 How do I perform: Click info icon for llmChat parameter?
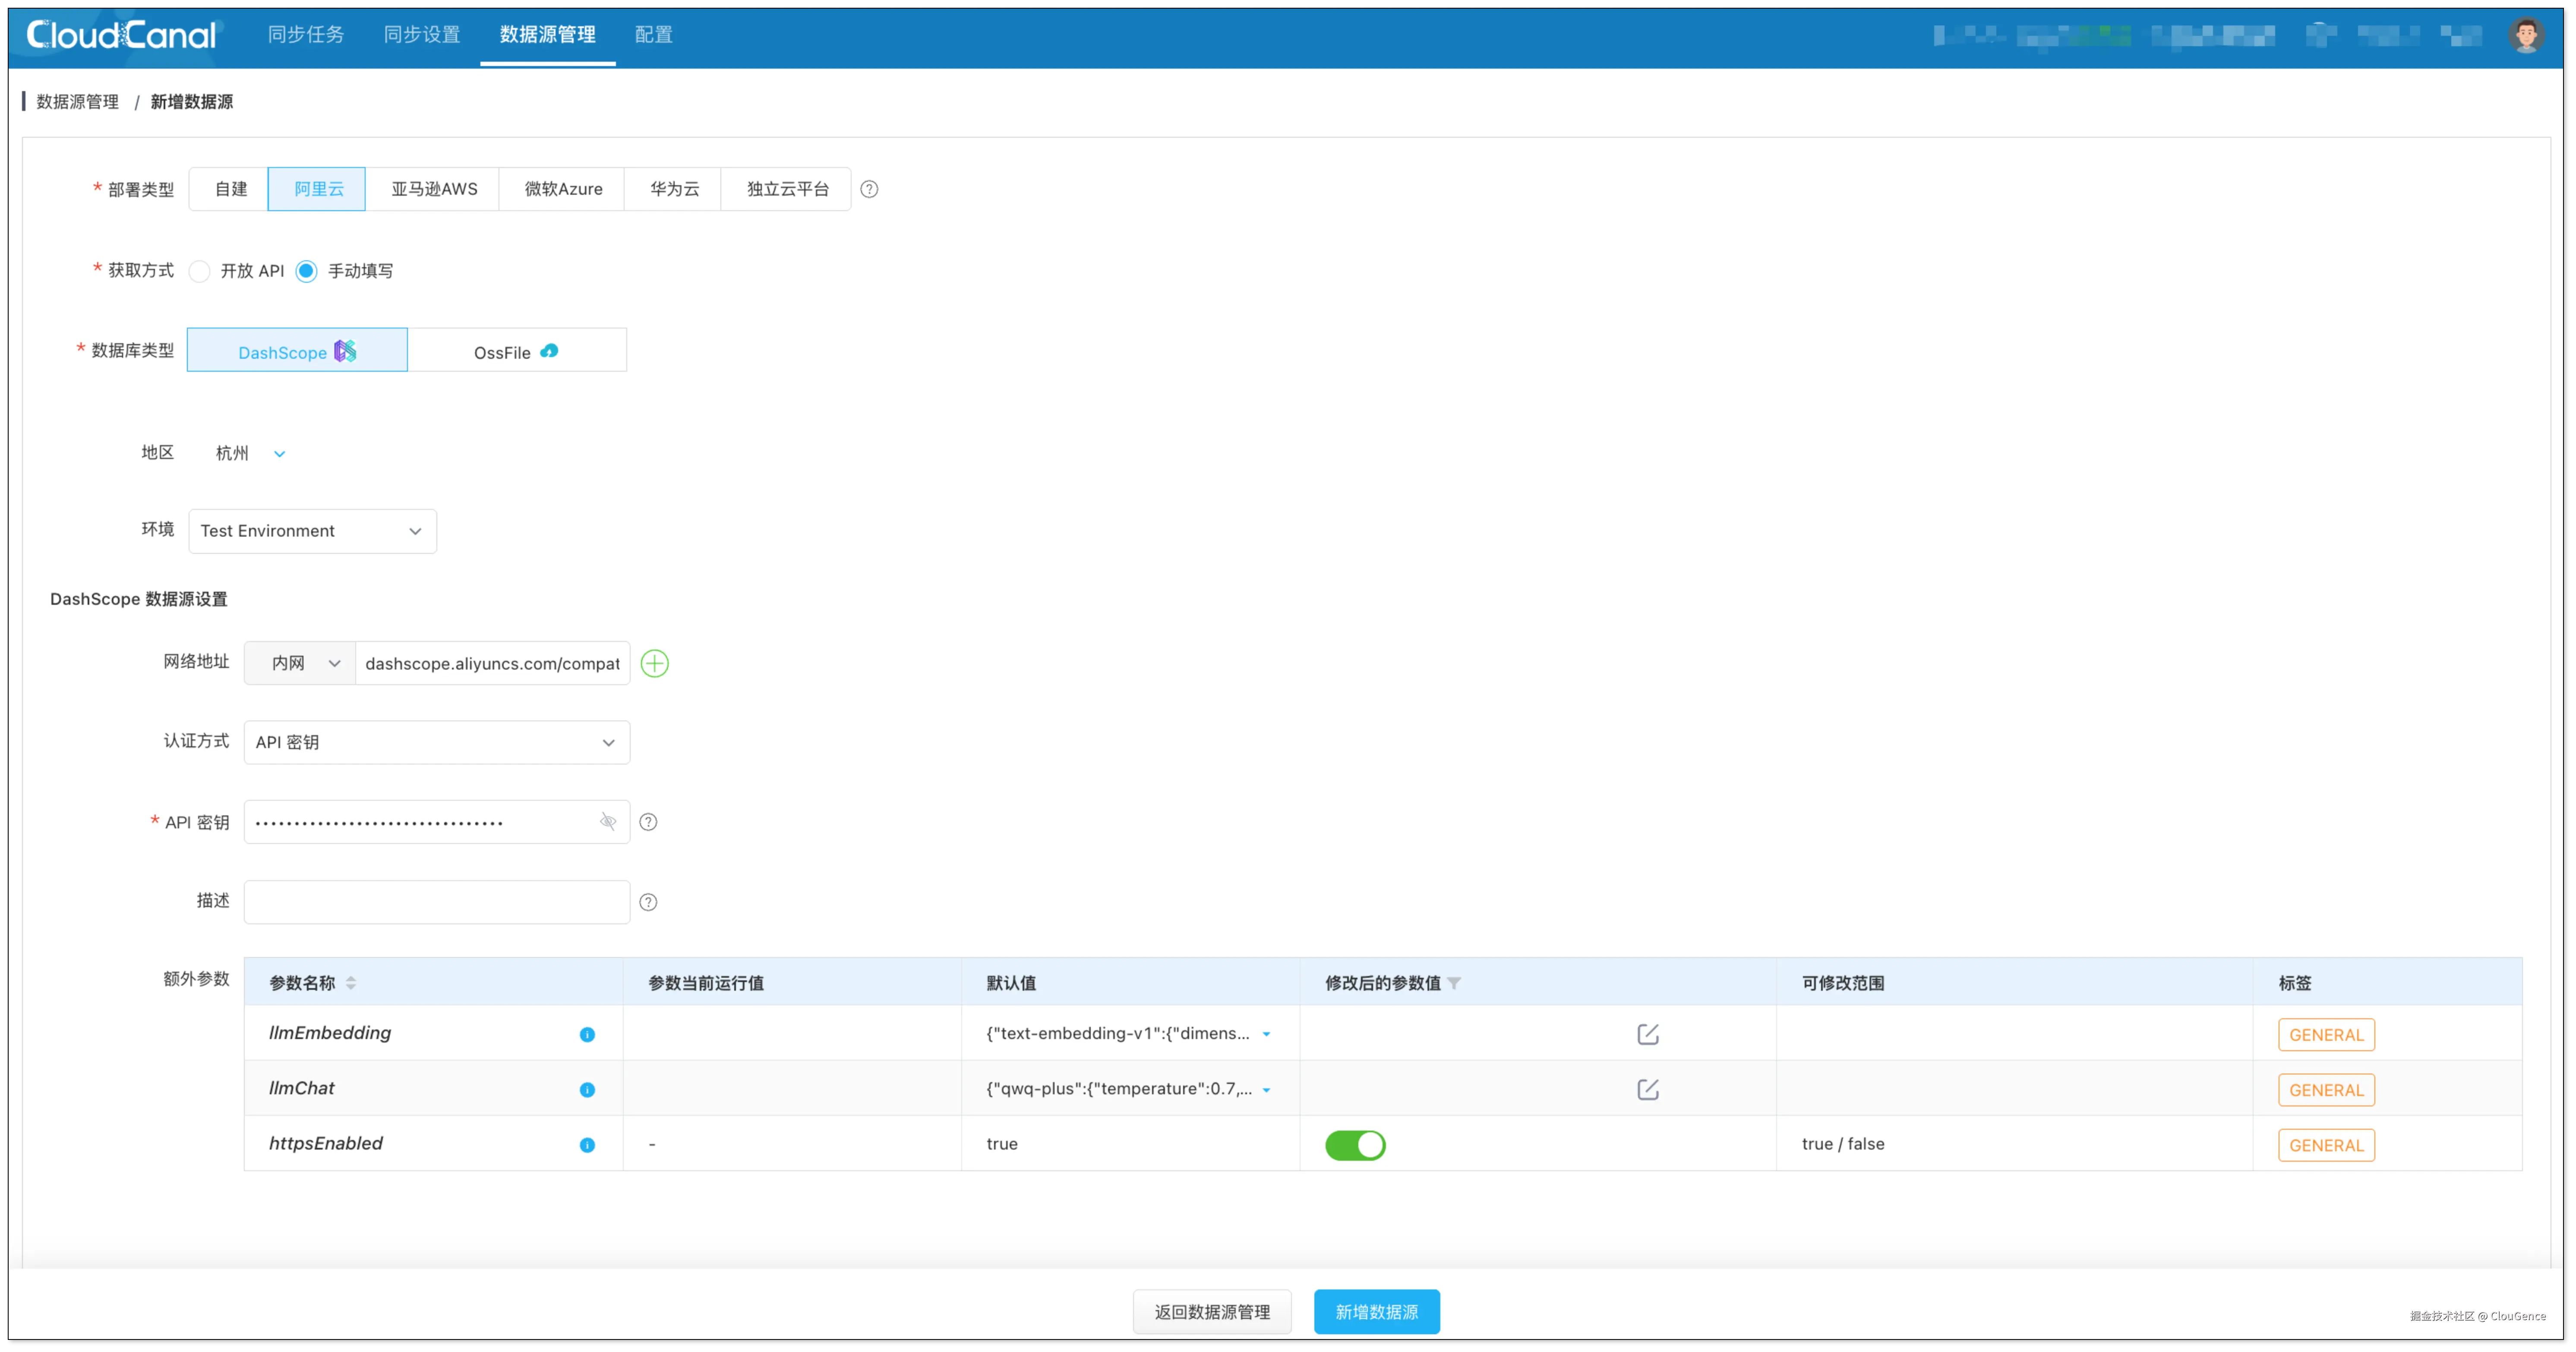[x=587, y=1089]
